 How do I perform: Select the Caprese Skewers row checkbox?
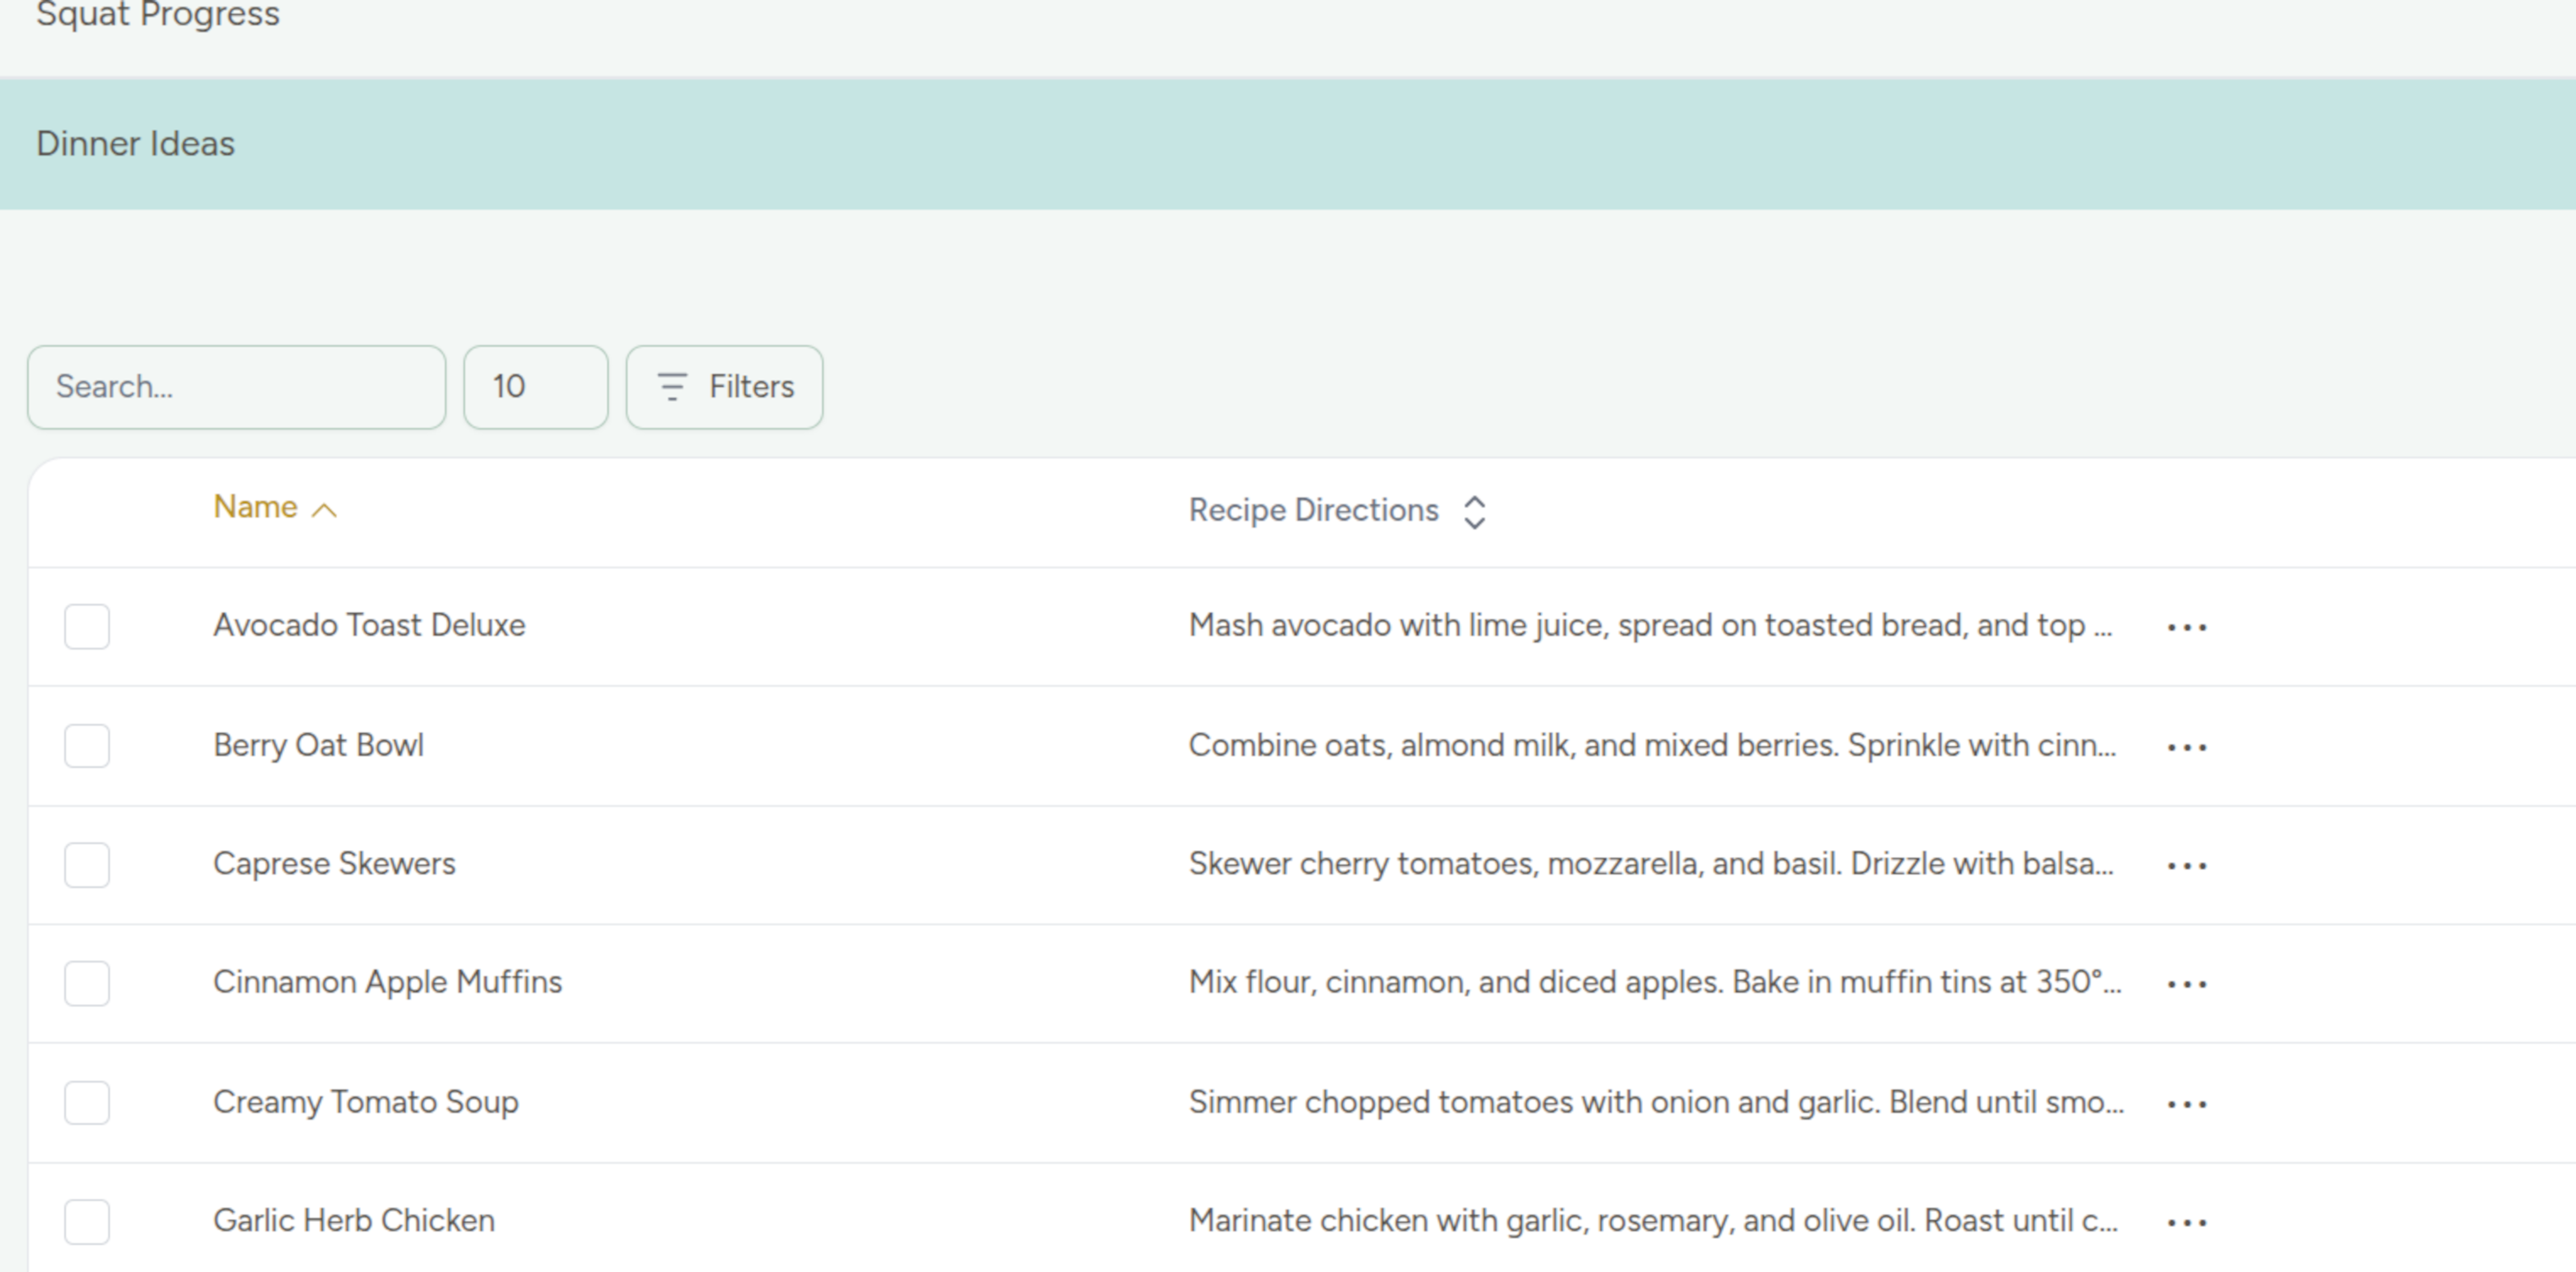(87, 865)
